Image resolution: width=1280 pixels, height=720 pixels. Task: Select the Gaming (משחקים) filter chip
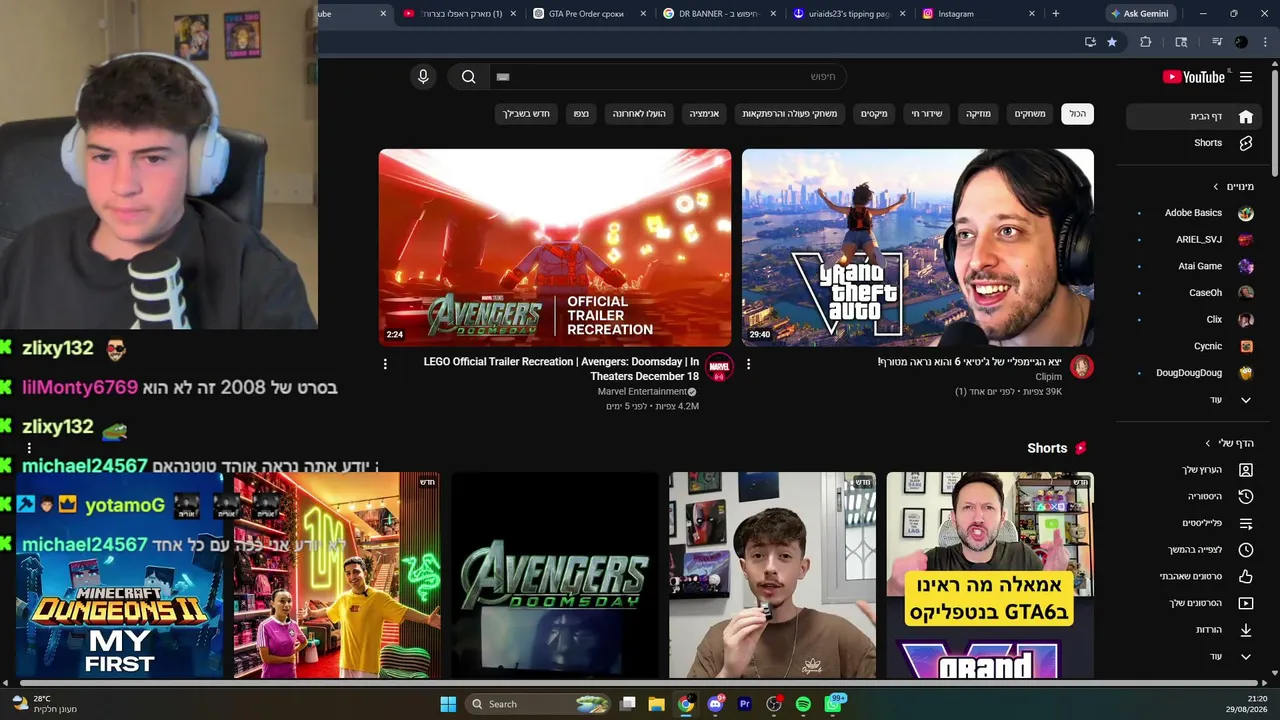(x=1030, y=114)
